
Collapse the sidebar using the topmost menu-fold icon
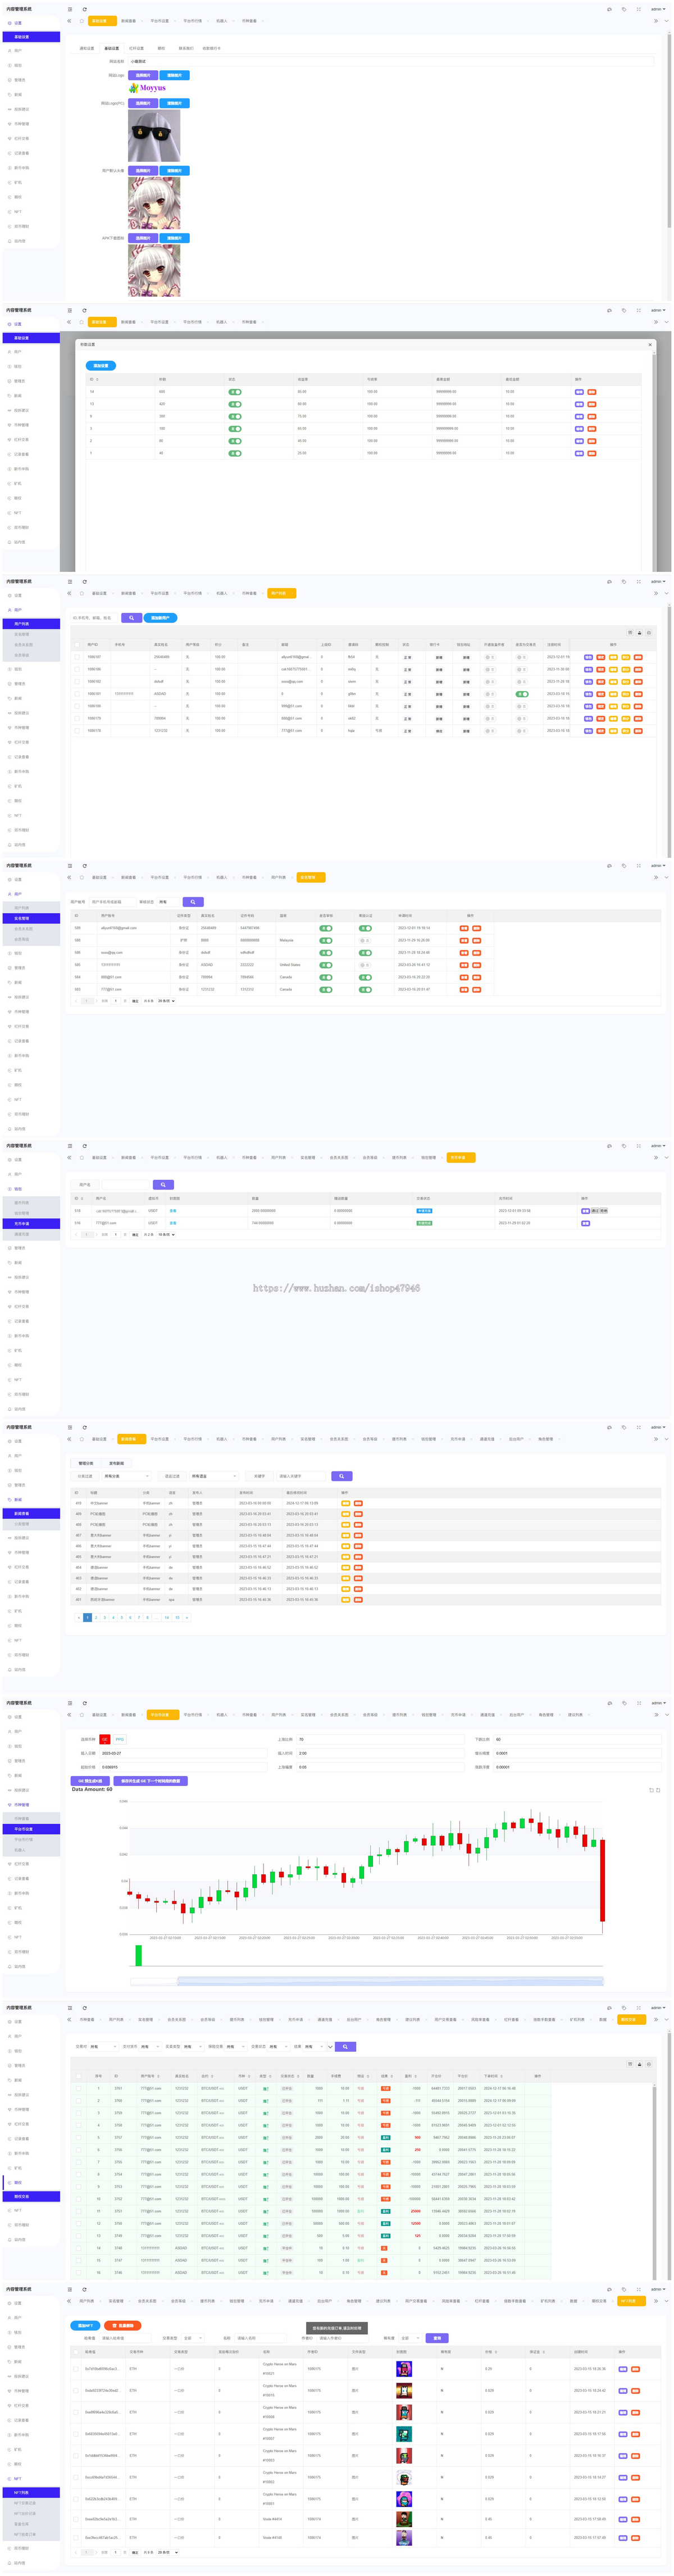(x=69, y=9)
